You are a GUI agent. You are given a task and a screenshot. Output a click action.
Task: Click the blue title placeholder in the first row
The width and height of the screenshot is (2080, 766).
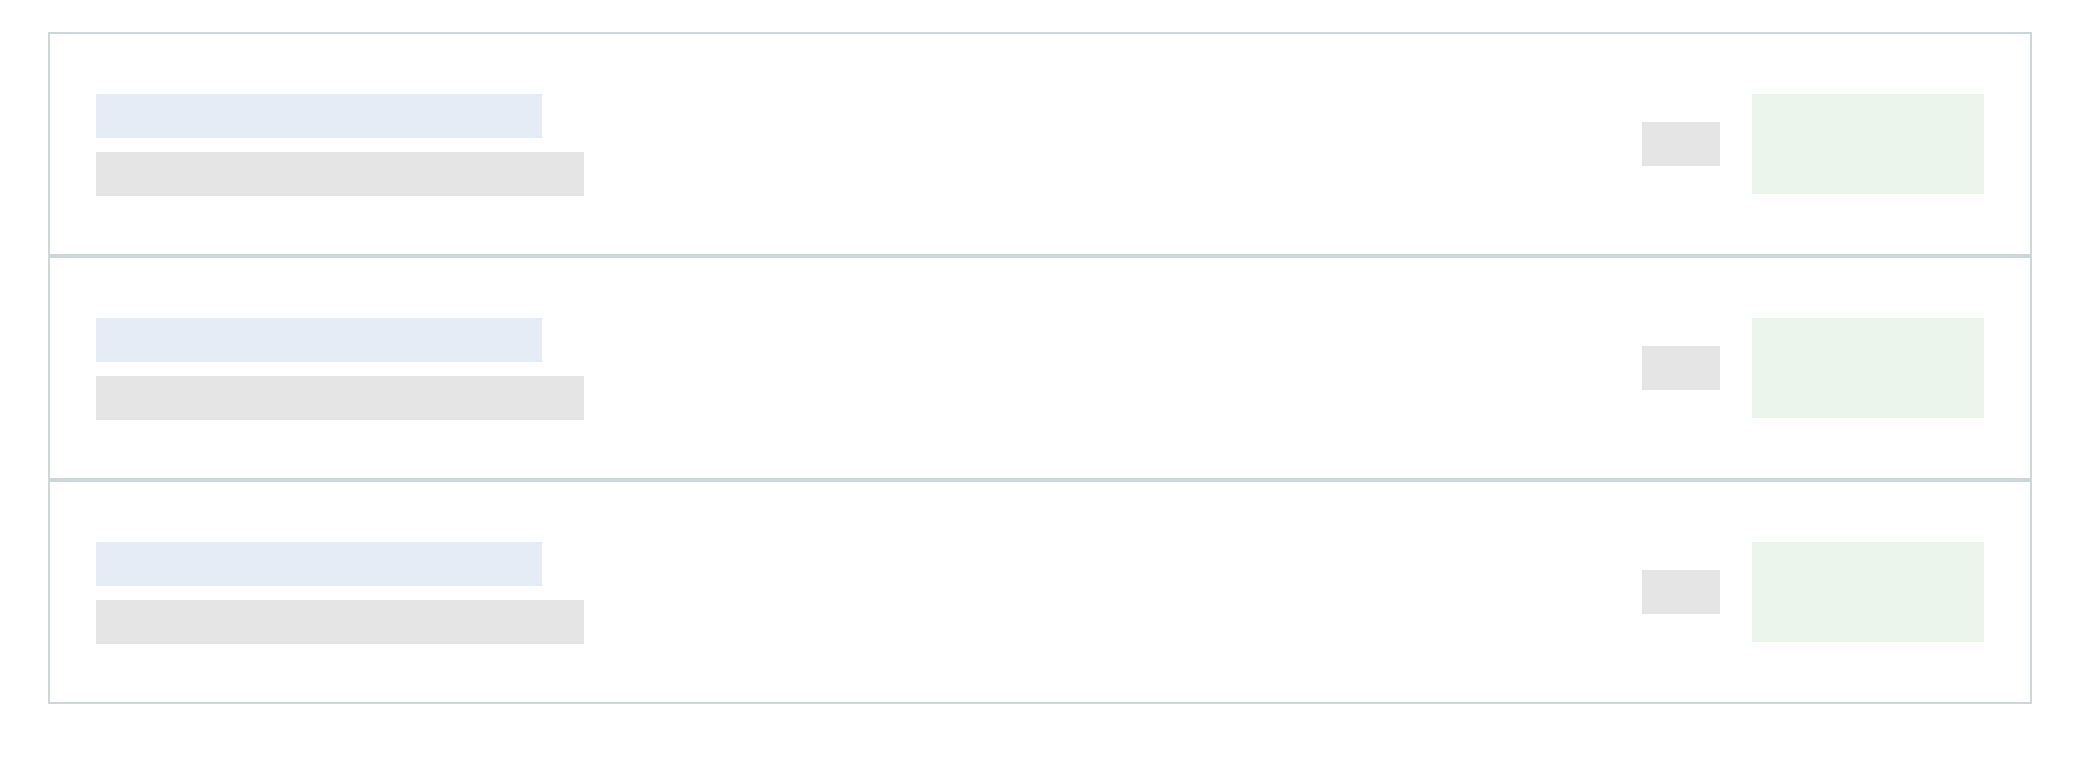[319, 116]
